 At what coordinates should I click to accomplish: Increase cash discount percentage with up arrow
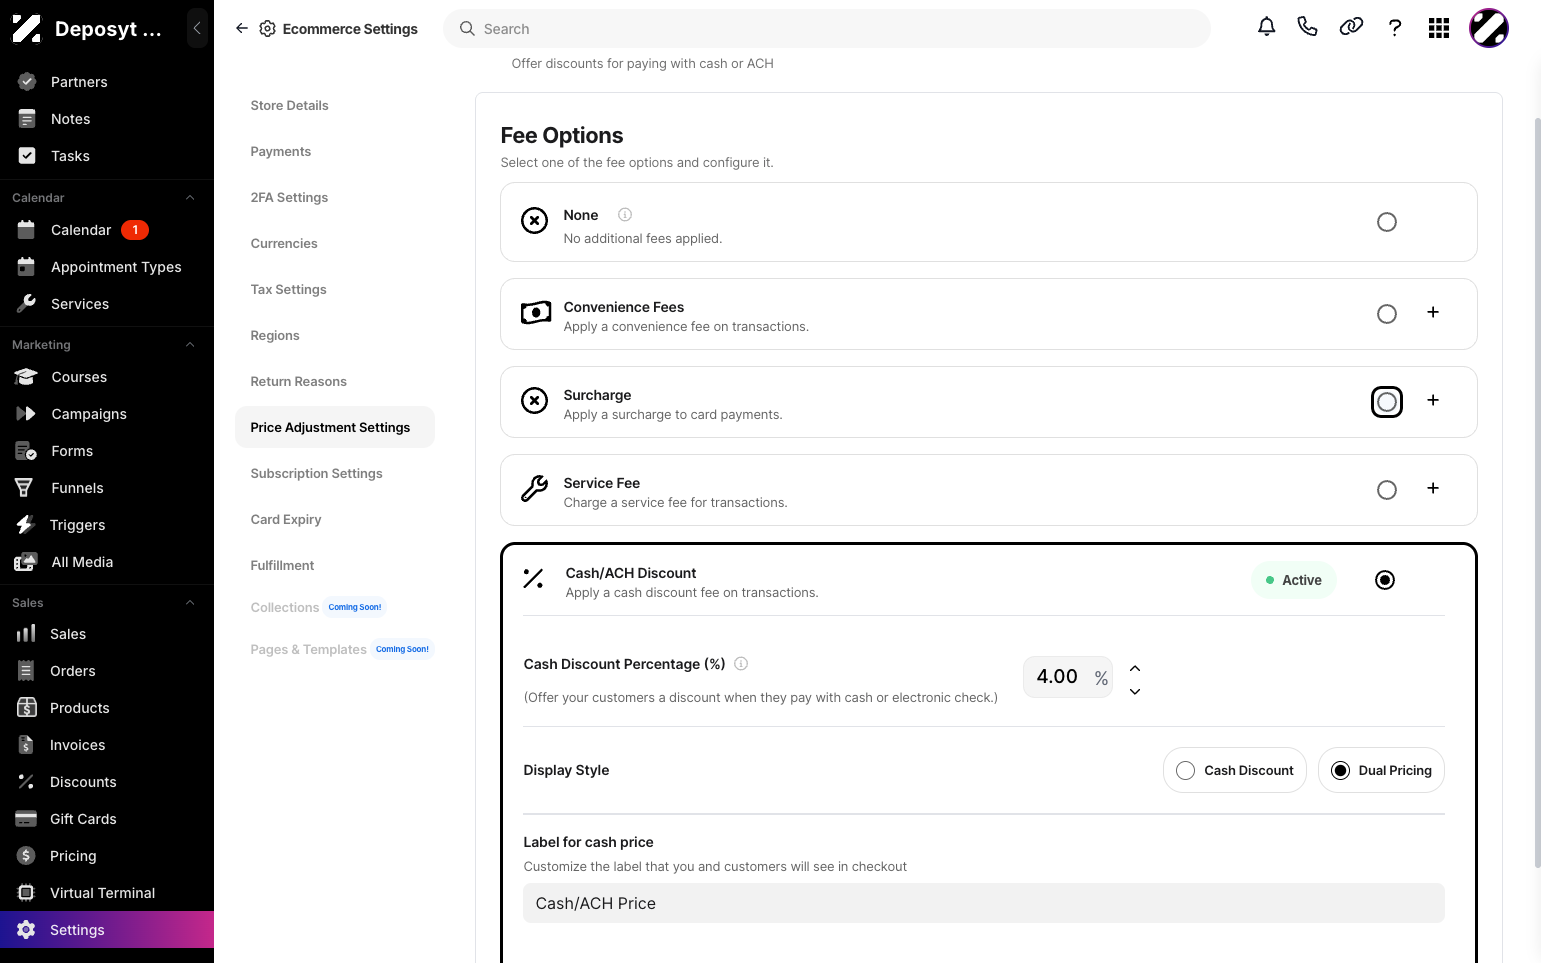1135,668
